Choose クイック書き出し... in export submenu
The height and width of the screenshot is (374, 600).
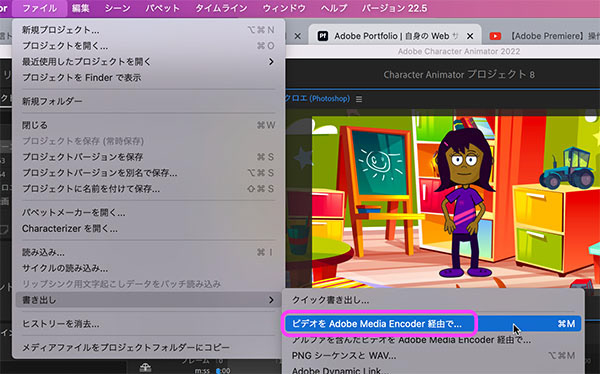click(x=433, y=301)
